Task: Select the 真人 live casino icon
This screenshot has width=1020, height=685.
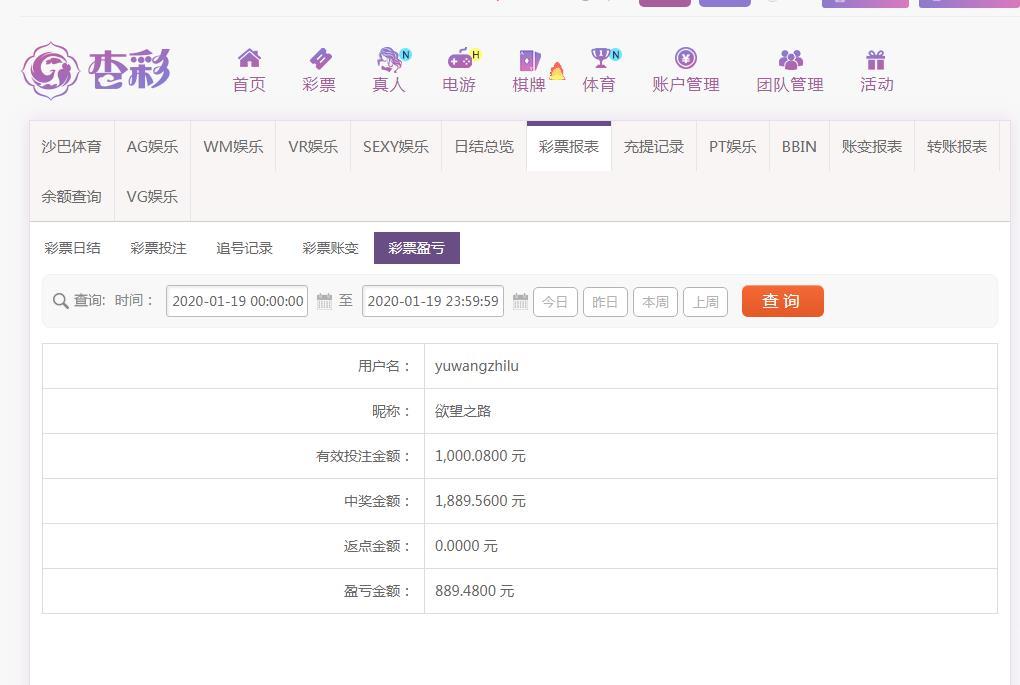Action: click(388, 59)
